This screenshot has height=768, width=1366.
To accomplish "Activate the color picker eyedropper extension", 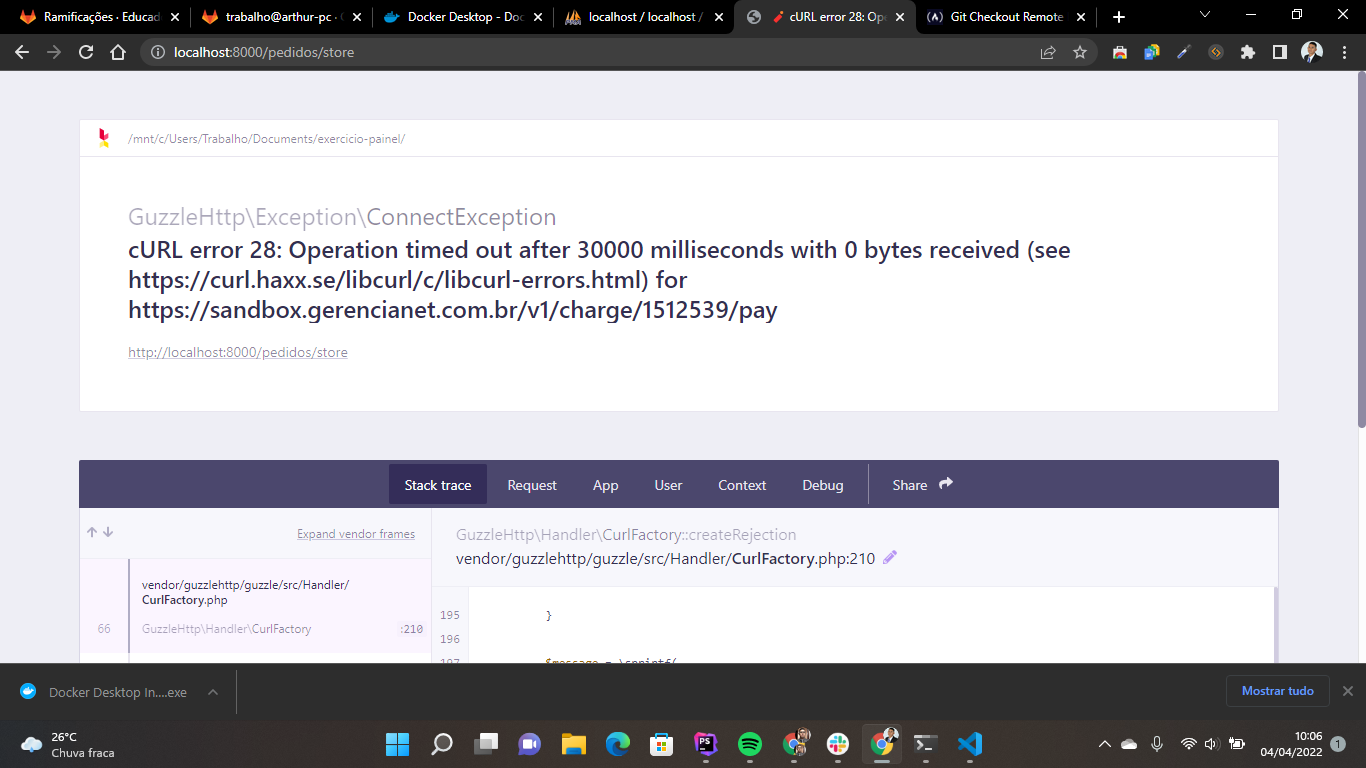I will tap(1184, 52).
